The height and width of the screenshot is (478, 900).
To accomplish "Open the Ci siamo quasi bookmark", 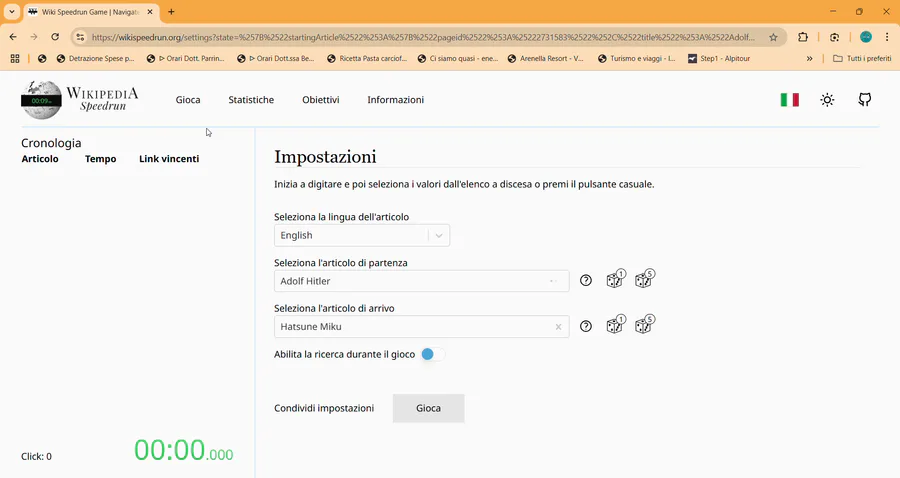I will tap(457, 59).
